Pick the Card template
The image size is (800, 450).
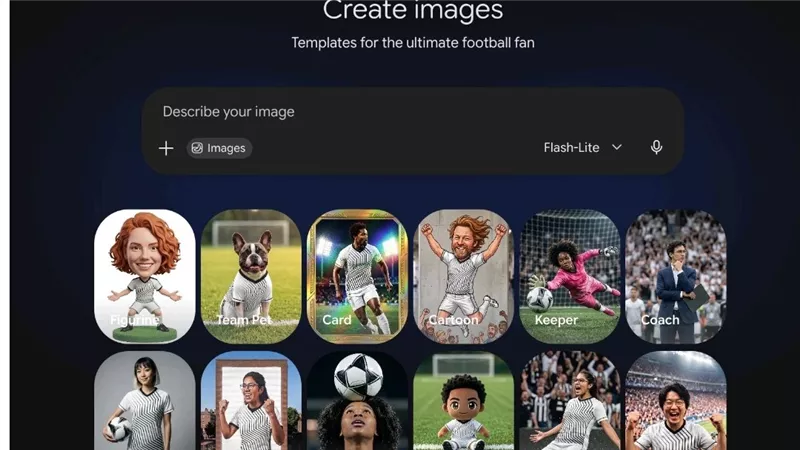pyautogui.click(x=357, y=276)
